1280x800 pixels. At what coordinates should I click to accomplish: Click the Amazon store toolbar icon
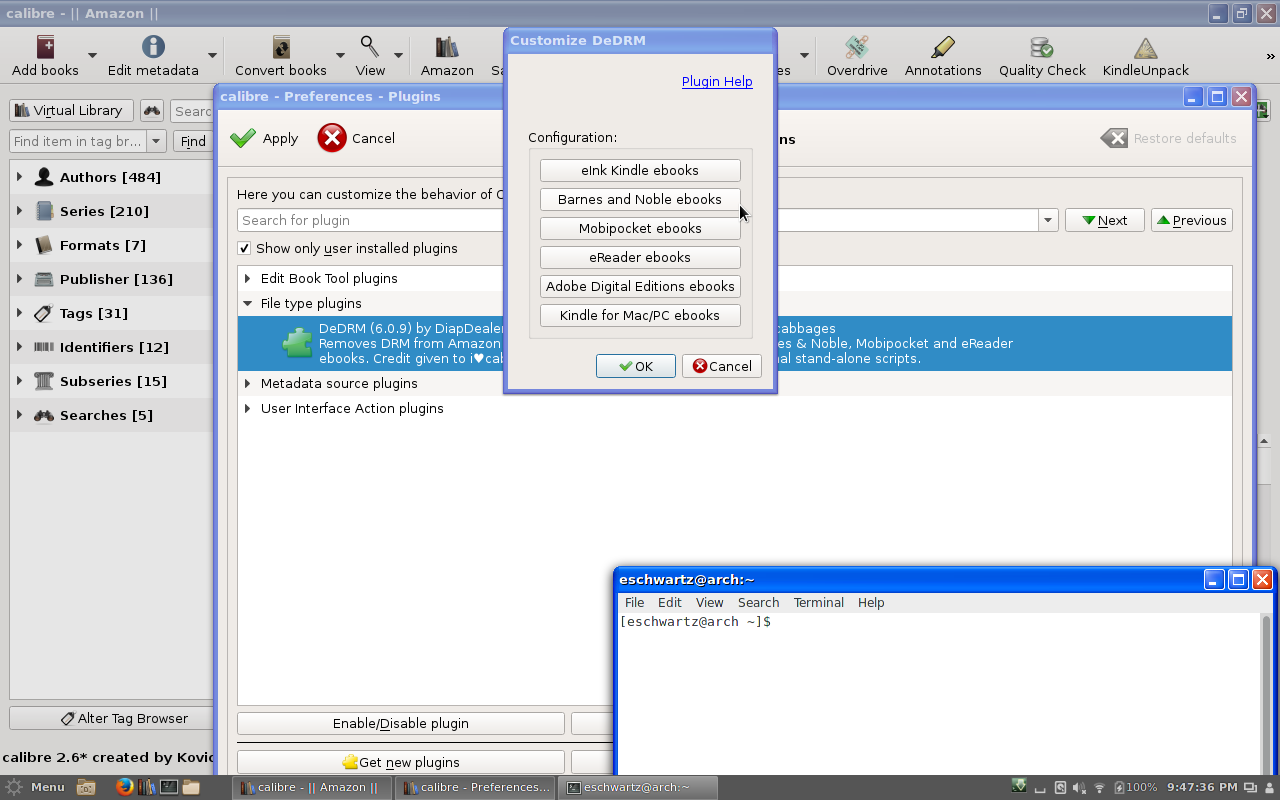click(x=447, y=47)
